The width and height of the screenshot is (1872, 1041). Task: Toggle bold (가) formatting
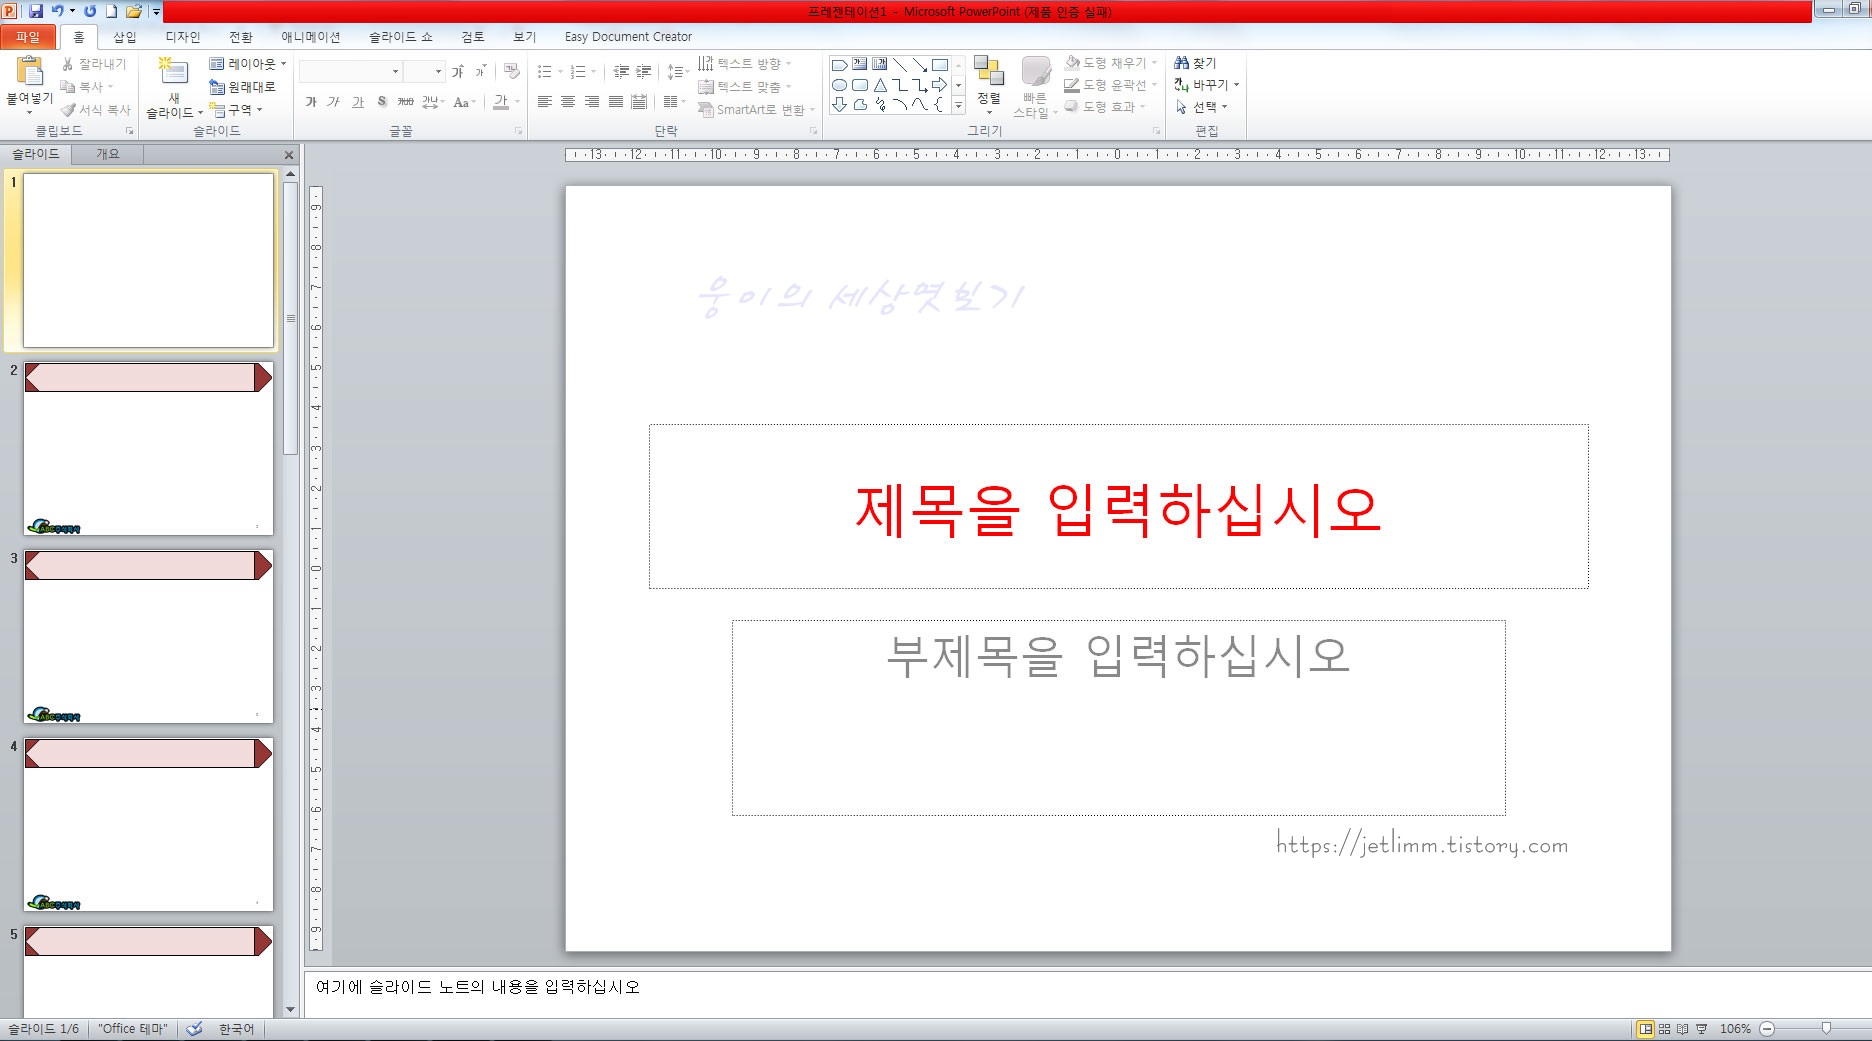pos(311,102)
